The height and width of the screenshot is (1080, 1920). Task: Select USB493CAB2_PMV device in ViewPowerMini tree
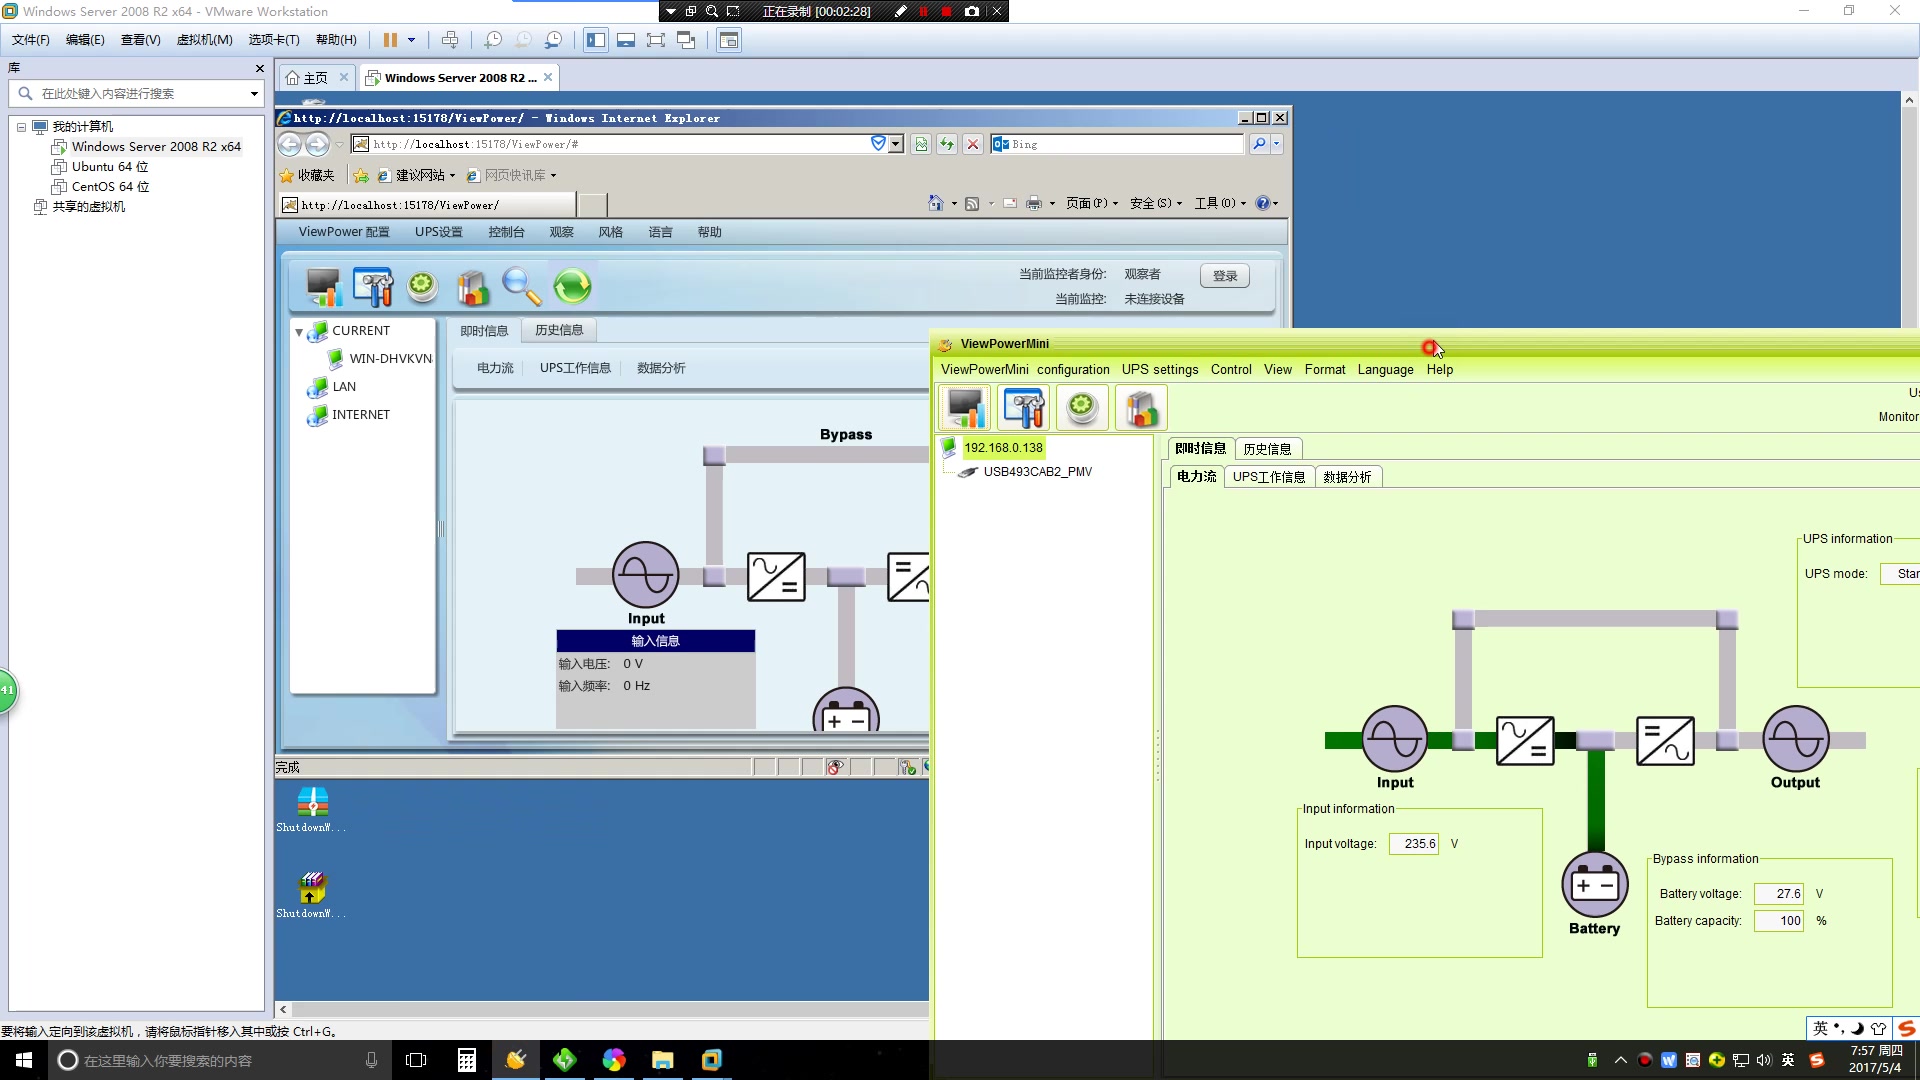pos(1037,472)
